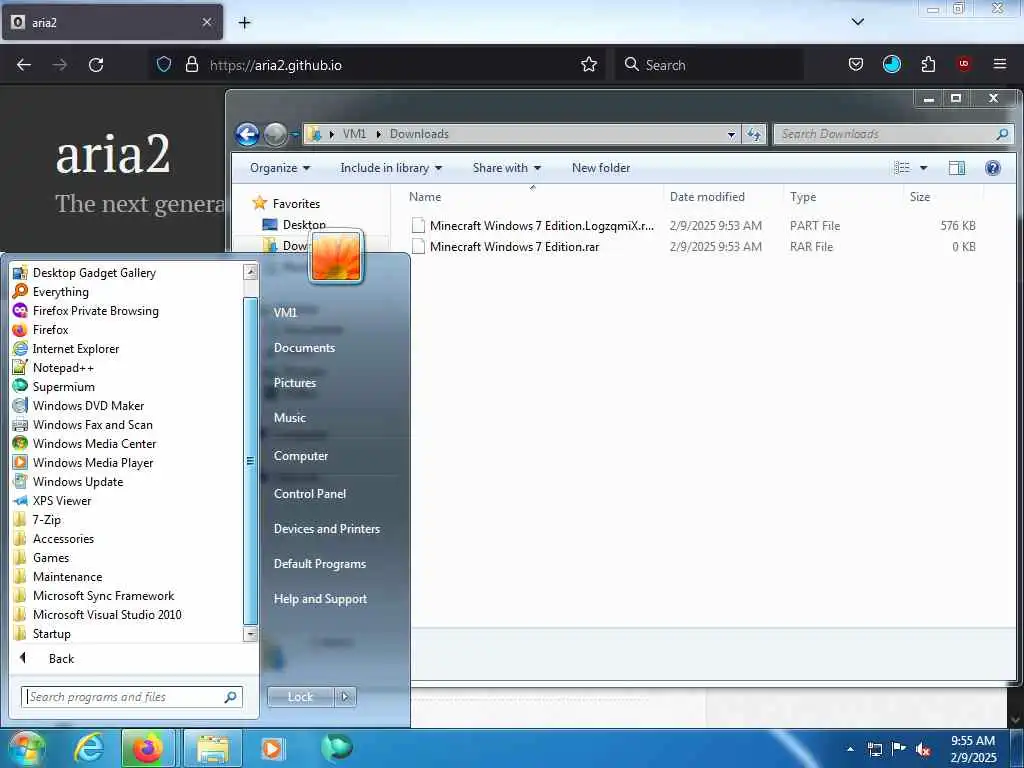The image size is (1024, 768).
Task: Open shutdown options arrow beside Lock
Action: click(345, 697)
